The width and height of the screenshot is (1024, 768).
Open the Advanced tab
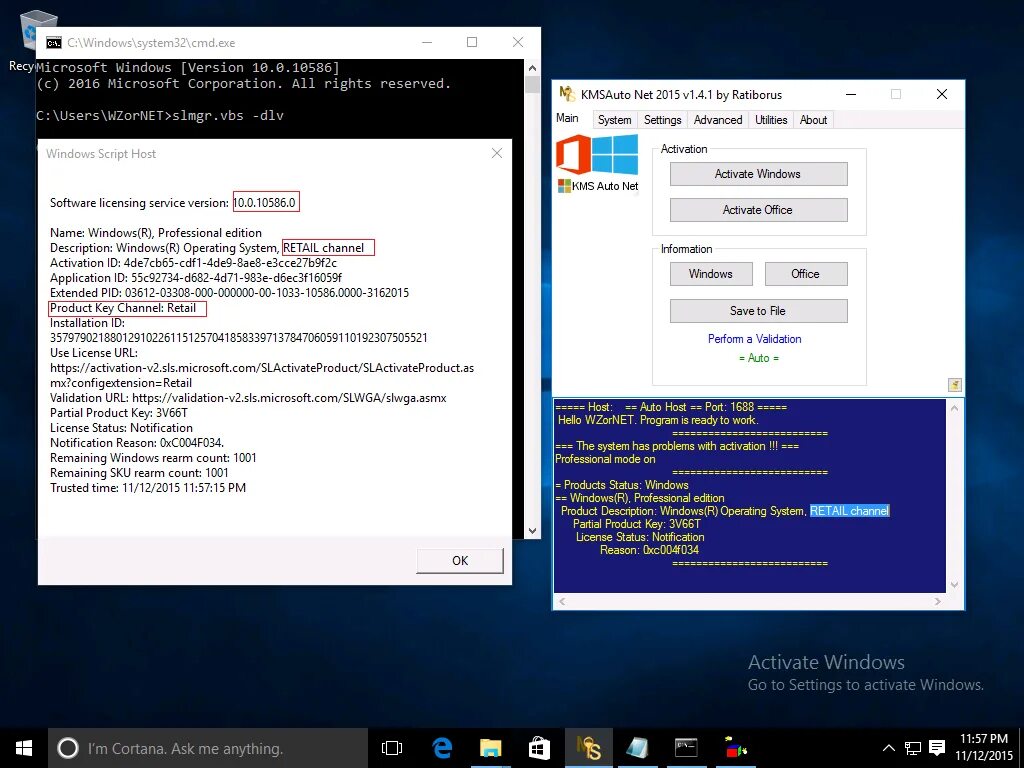point(718,120)
